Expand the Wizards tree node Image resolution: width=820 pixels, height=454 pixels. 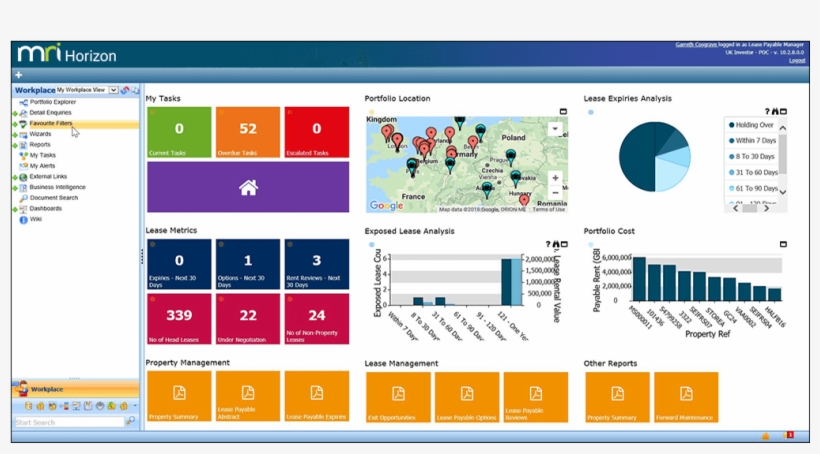click(x=15, y=134)
